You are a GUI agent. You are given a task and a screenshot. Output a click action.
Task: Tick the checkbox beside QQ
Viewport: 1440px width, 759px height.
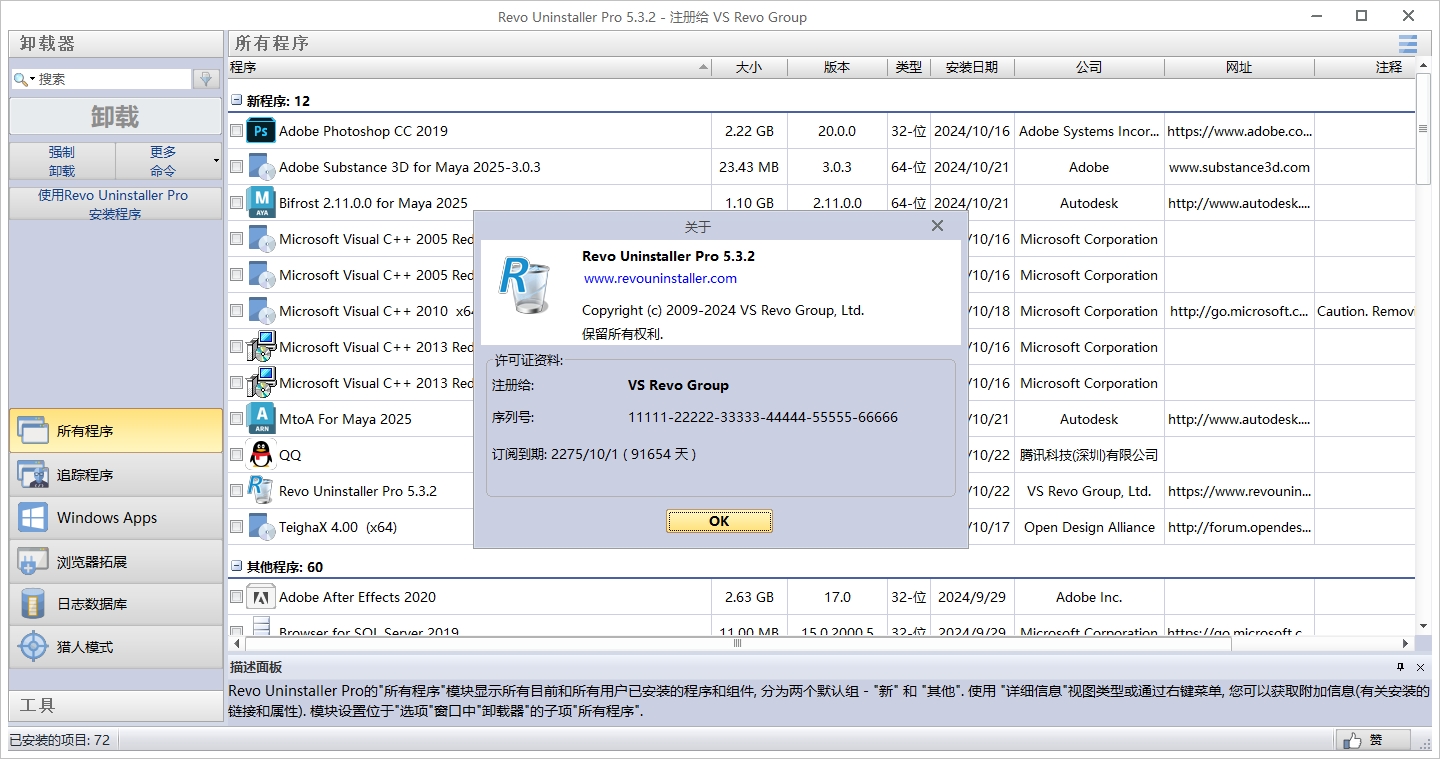(236, 455)
